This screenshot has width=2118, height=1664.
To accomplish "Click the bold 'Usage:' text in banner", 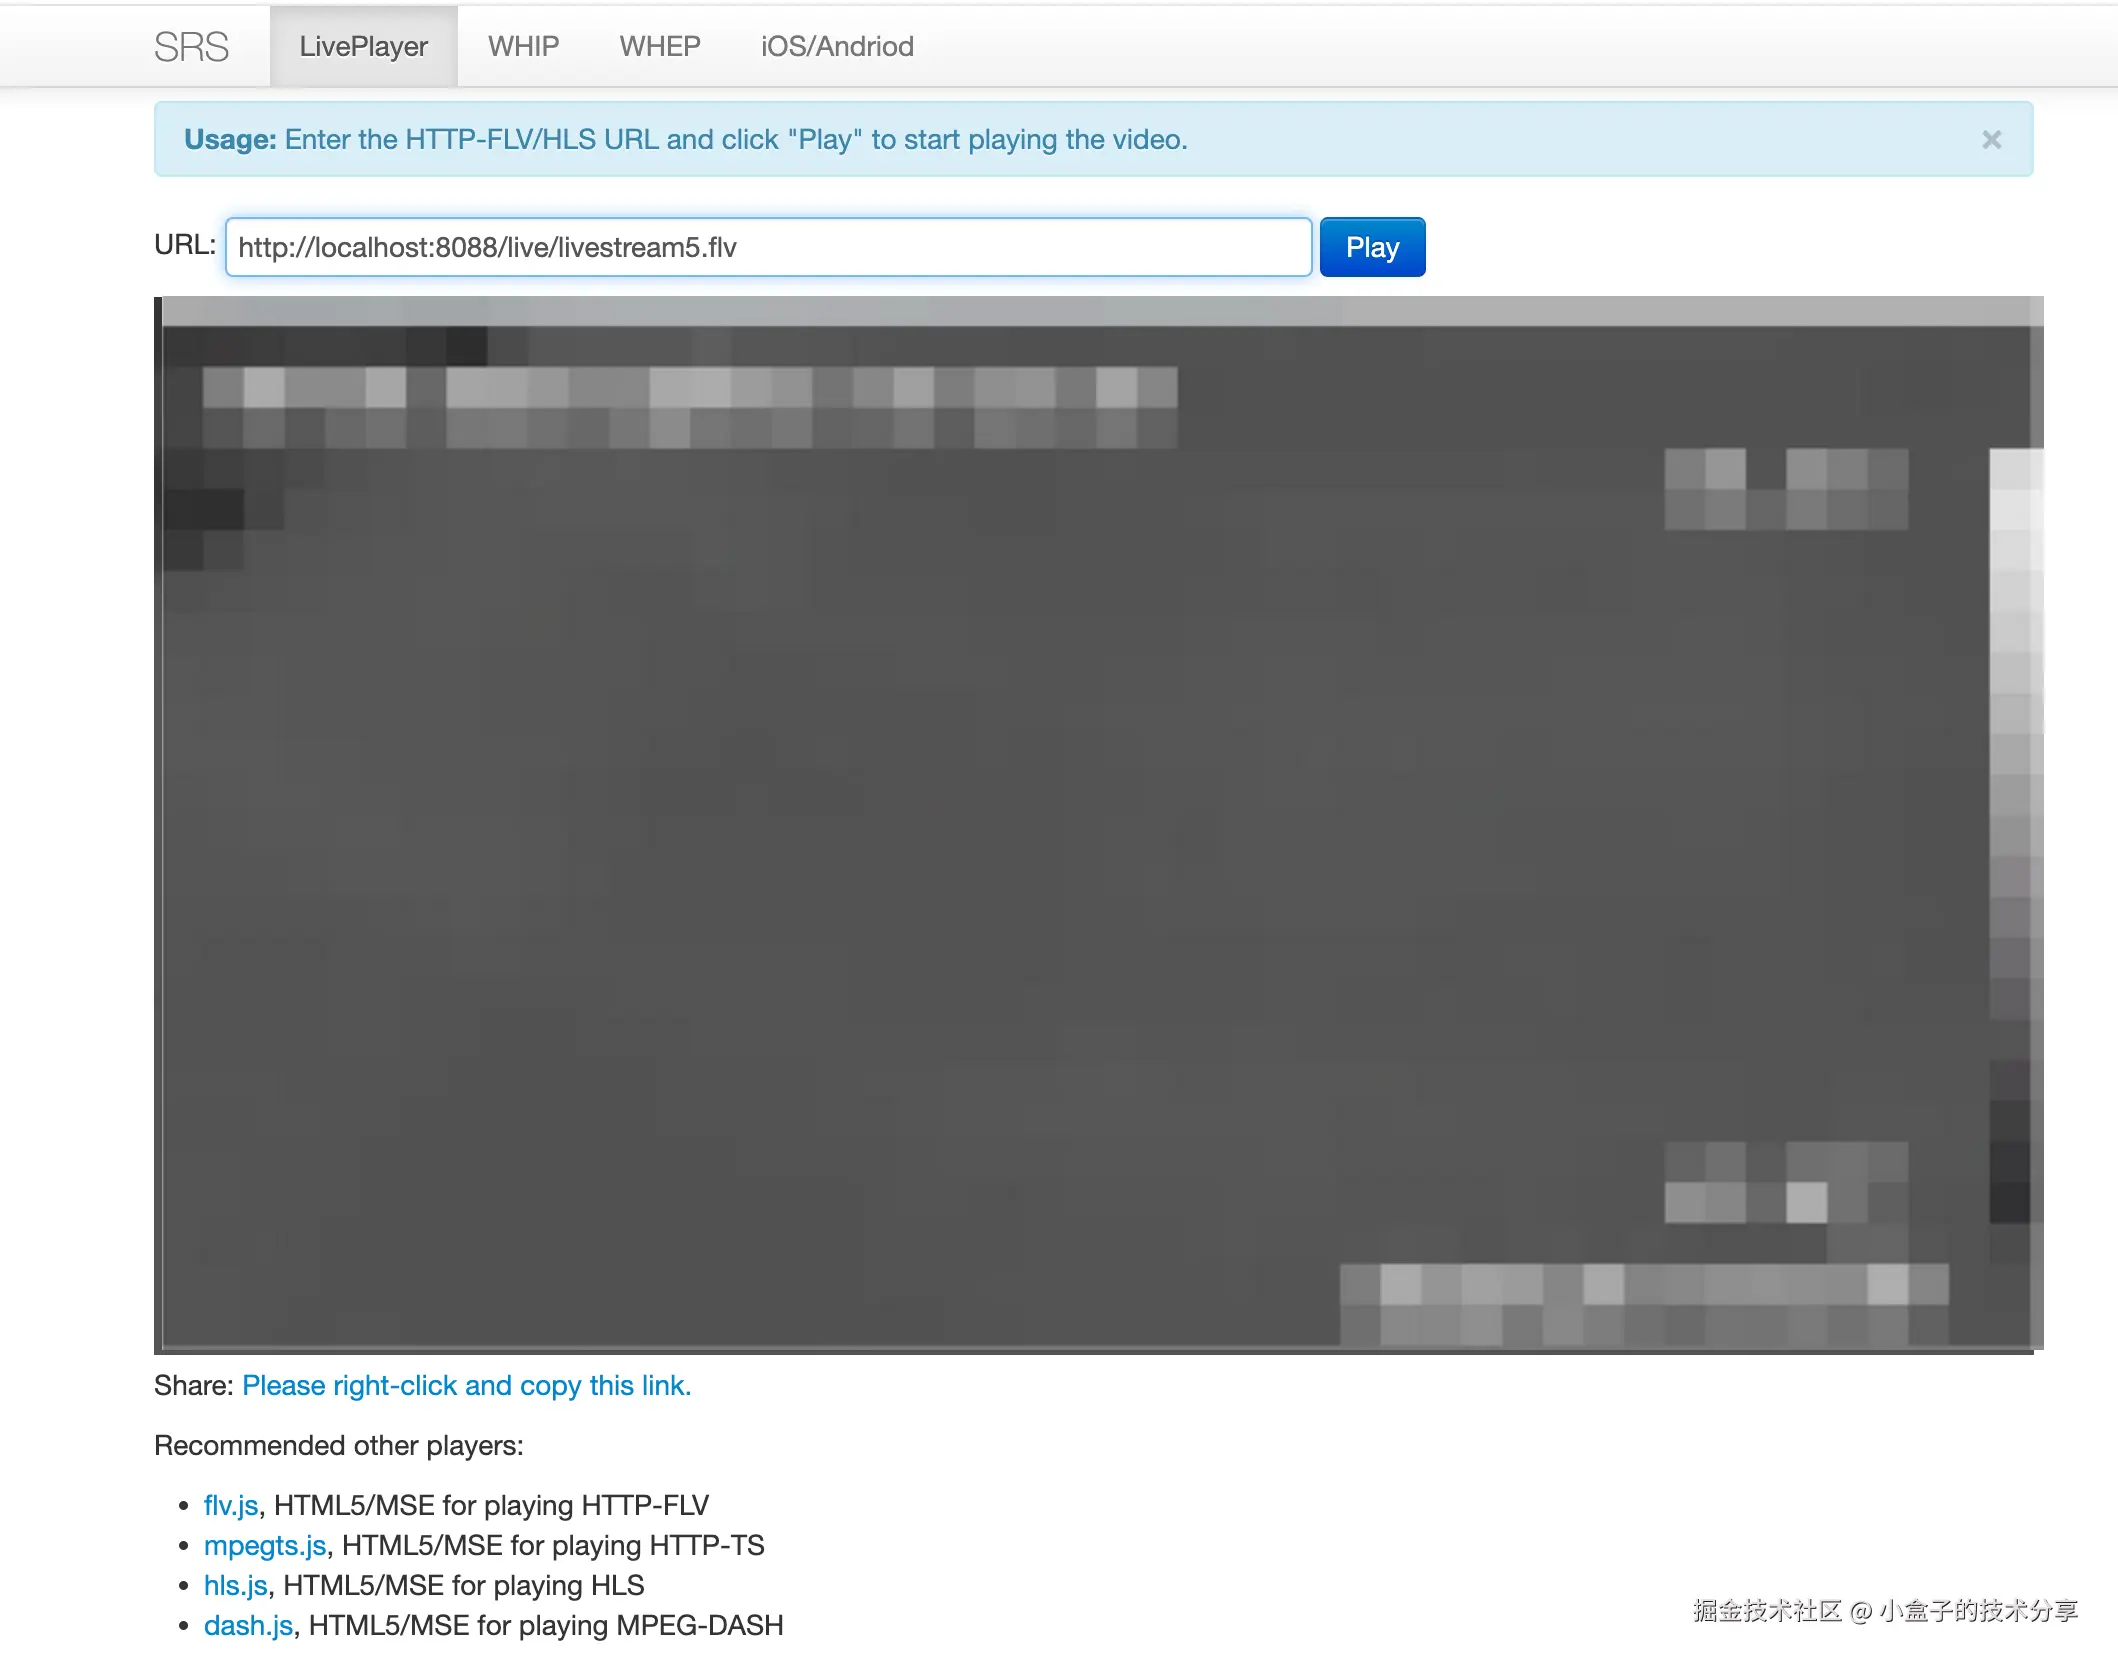I will [230, 140].
